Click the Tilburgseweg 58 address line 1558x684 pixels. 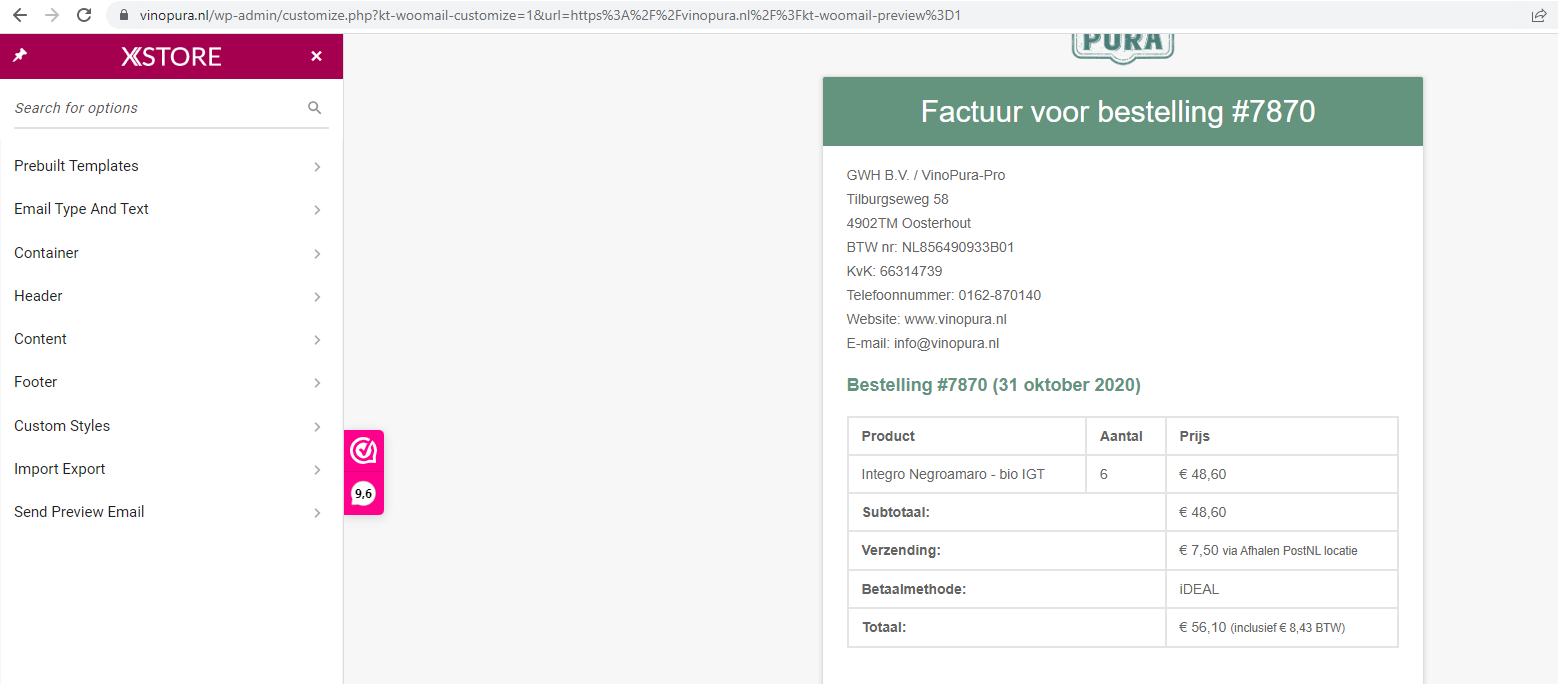(x=898, y=199)
